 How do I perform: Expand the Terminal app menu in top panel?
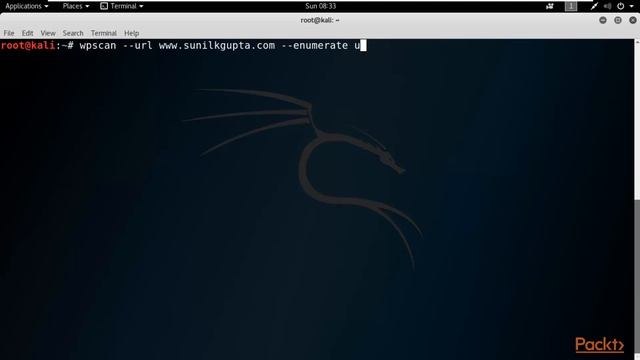(x=122, y=6)
